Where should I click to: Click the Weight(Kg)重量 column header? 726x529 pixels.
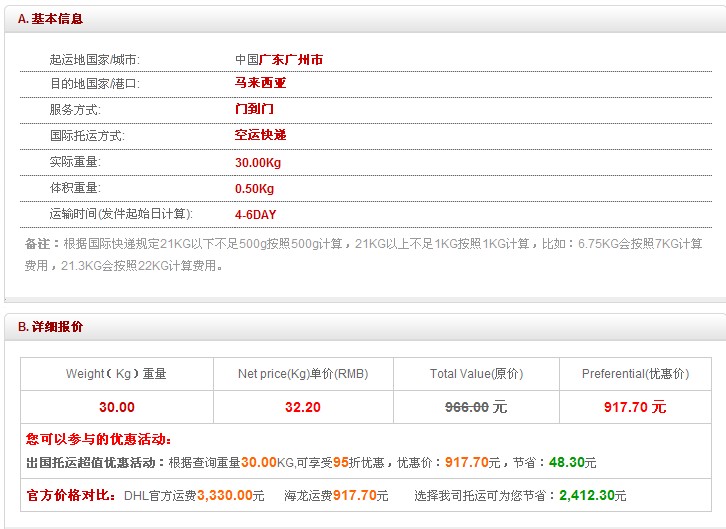116,374
